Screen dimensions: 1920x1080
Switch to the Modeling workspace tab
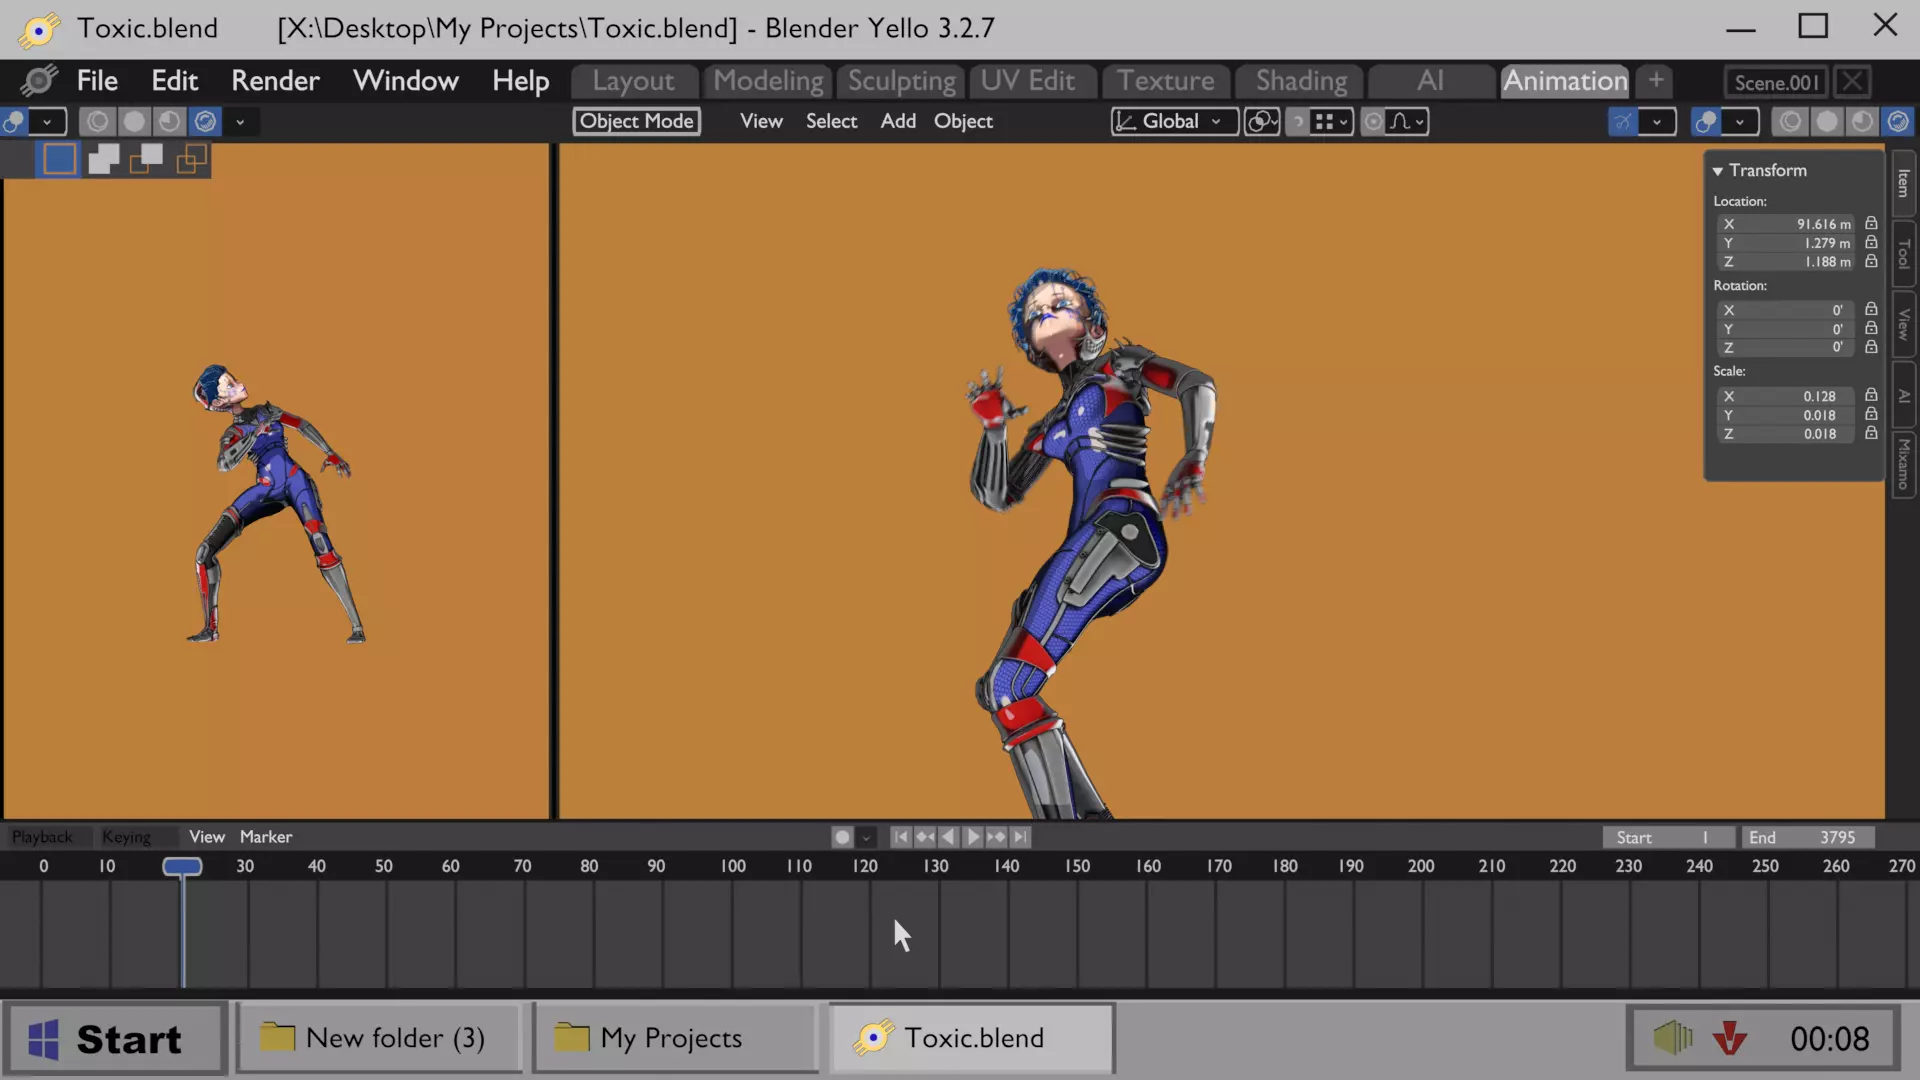tap(768, 81)
